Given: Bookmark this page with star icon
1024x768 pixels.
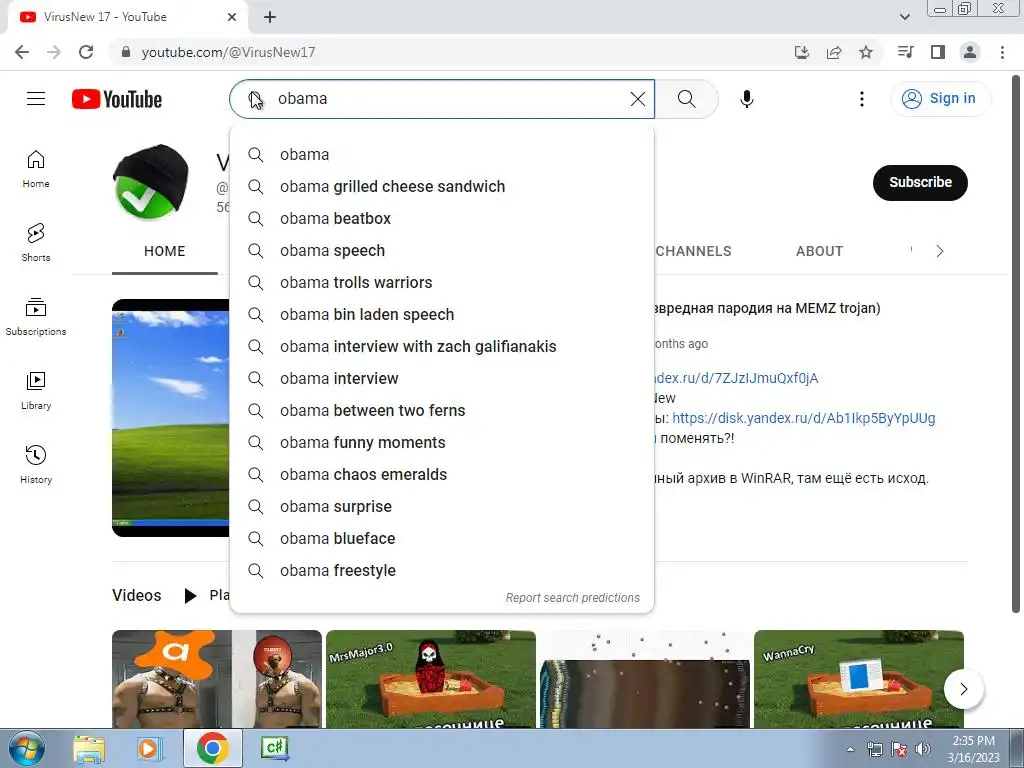Looking at the screenshot, I should point(866,52).
